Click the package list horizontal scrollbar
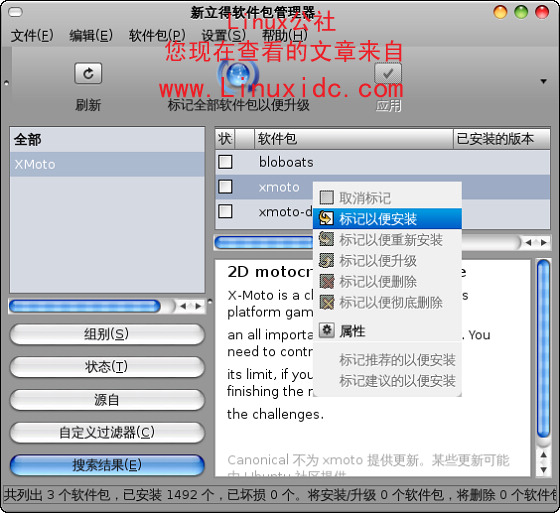 [x=264, y=243]
